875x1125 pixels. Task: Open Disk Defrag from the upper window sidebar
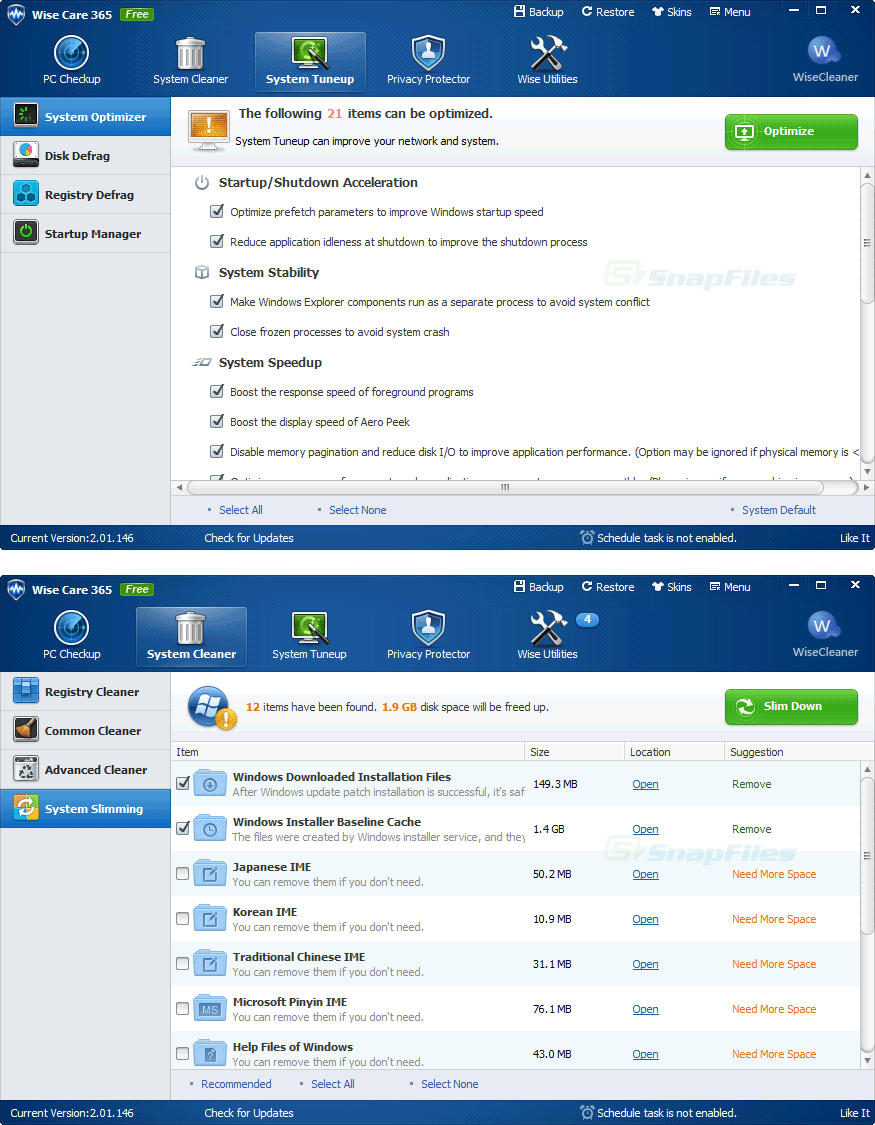tap(85, 156)
